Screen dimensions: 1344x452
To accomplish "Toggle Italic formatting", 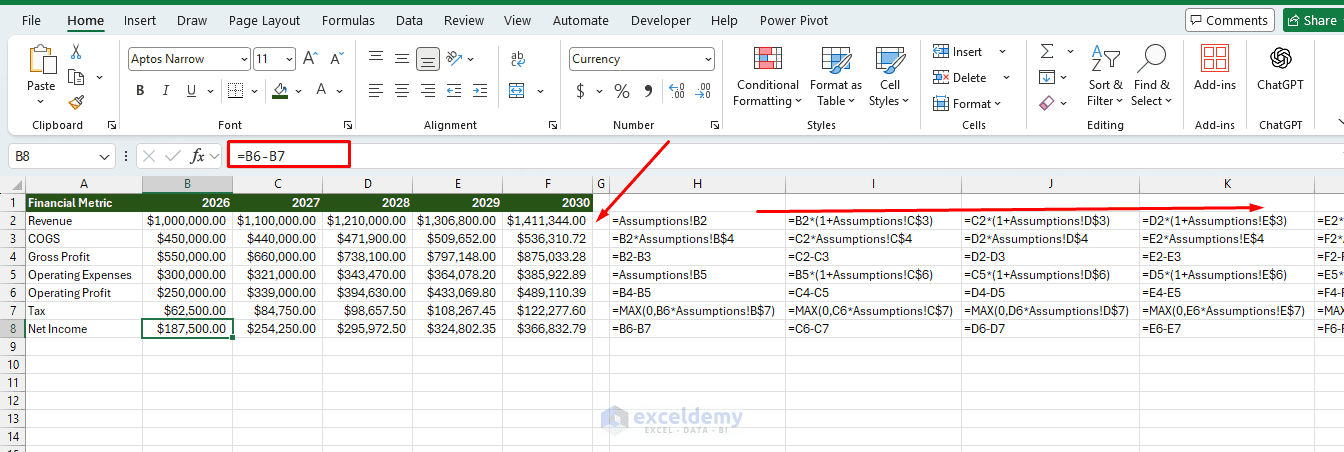I will click(166, 91).
